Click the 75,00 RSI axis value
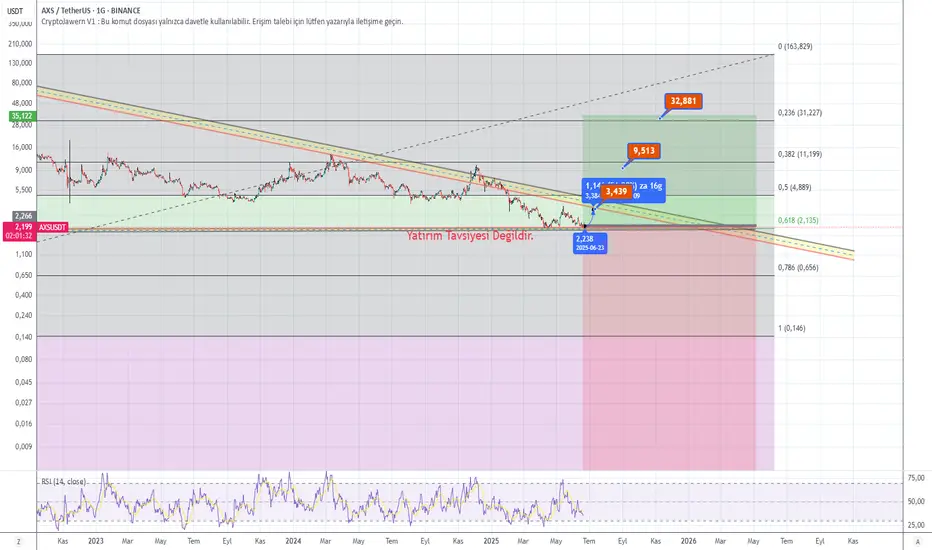Screen dimensions: 932x550 [916, 478]
